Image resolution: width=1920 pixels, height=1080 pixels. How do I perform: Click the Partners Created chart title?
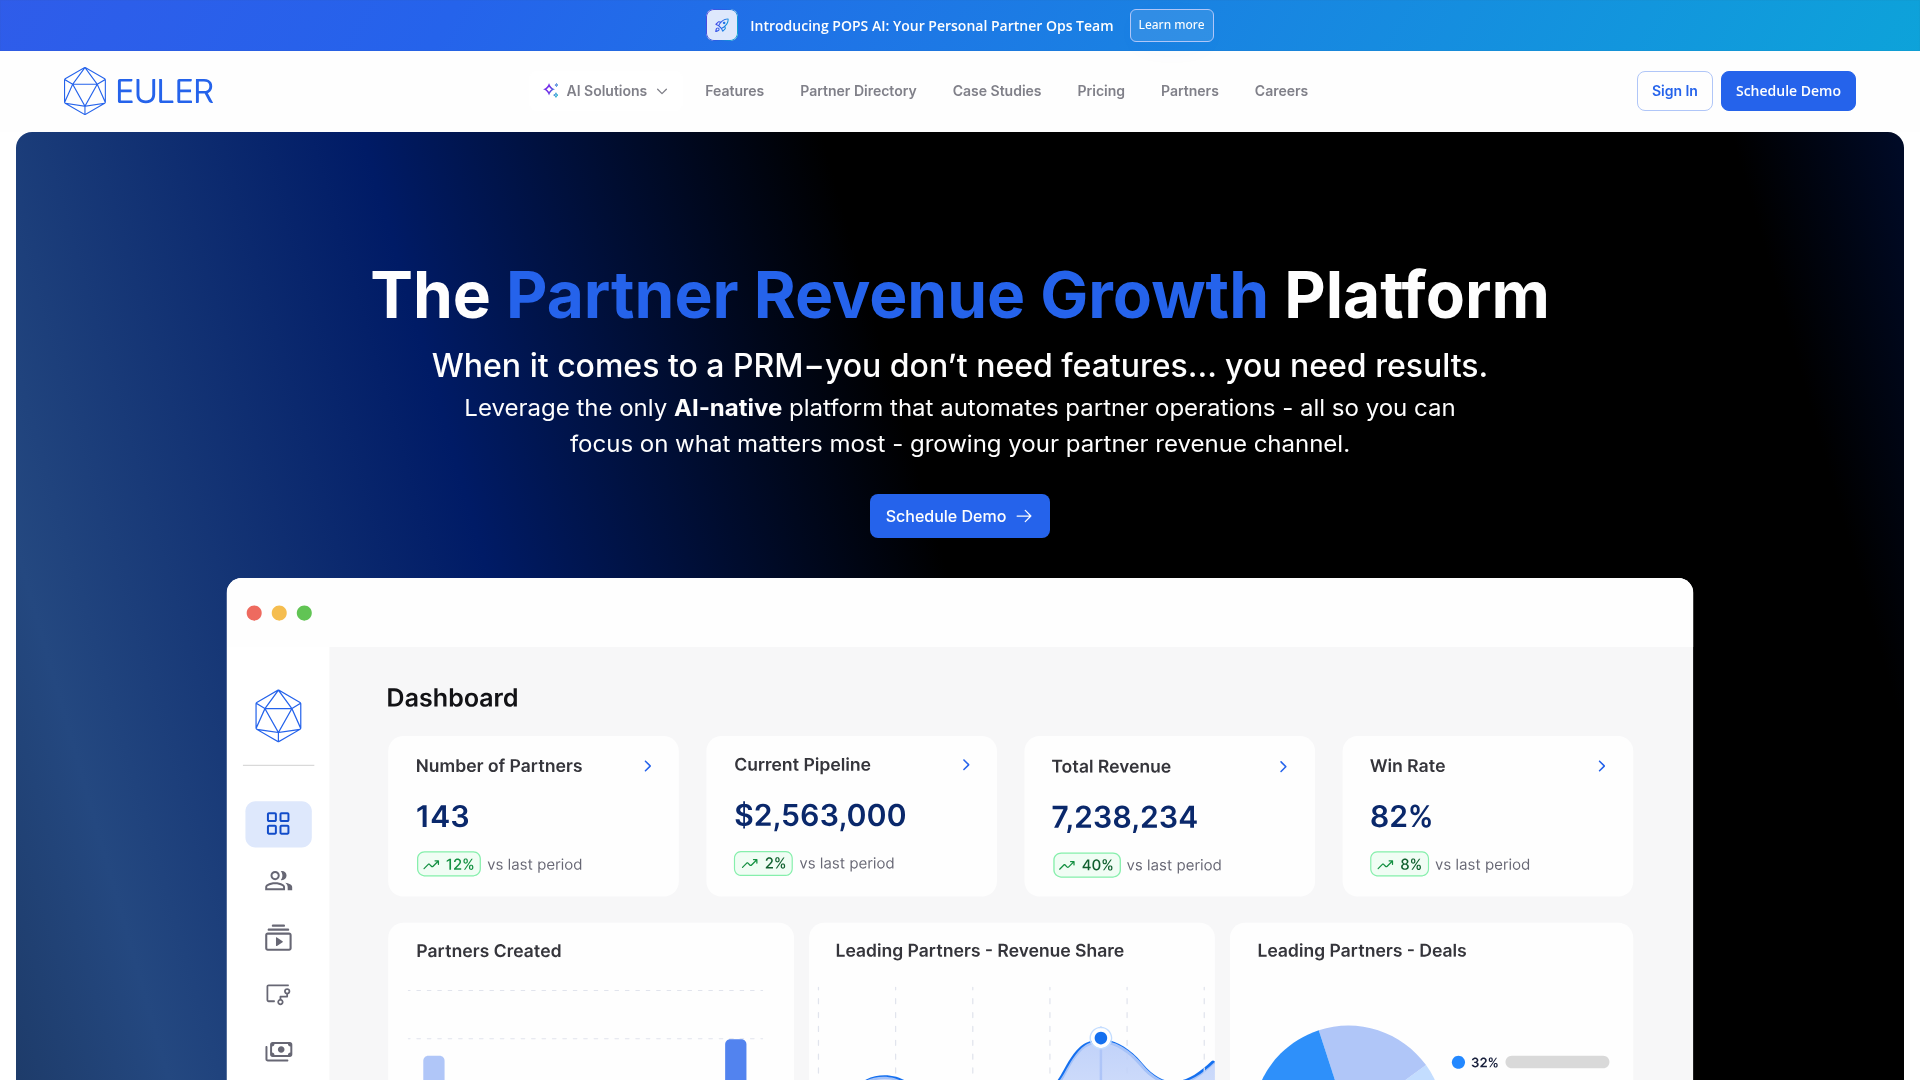(488, 951)
